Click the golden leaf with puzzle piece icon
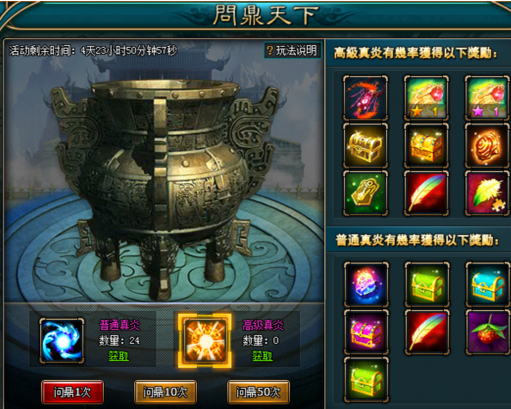Image resolution: width=511 pixels, height=409 pixels. (x=487, y=193)
